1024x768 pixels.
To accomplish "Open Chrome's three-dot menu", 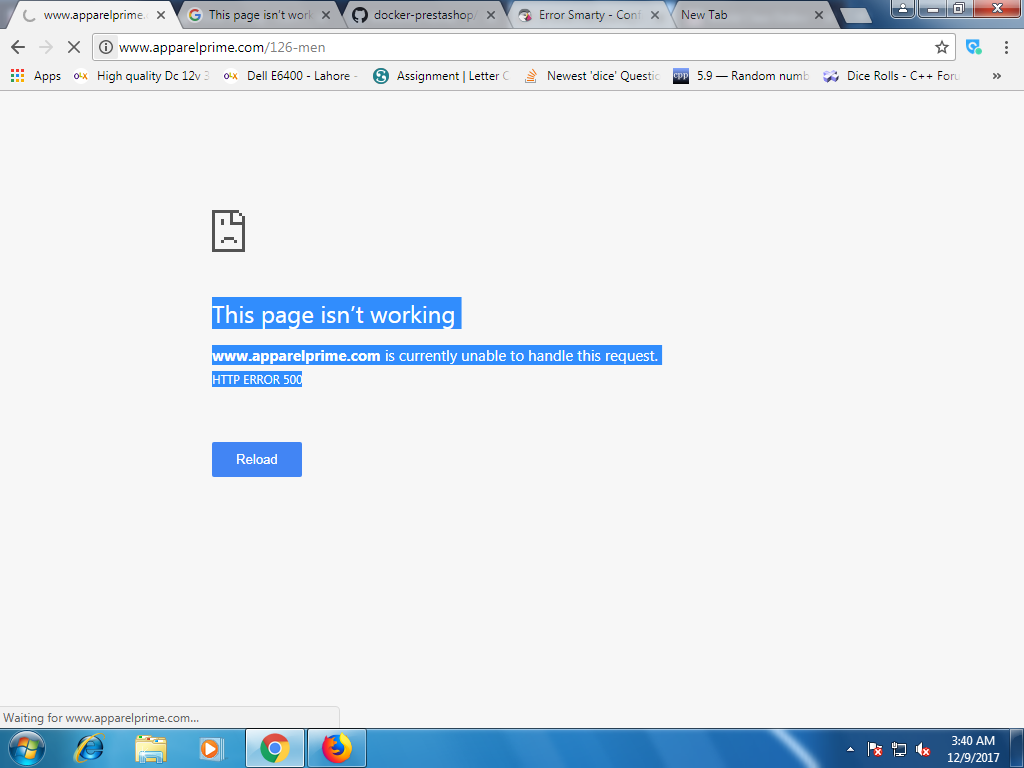I will (x=1006, y=47).
